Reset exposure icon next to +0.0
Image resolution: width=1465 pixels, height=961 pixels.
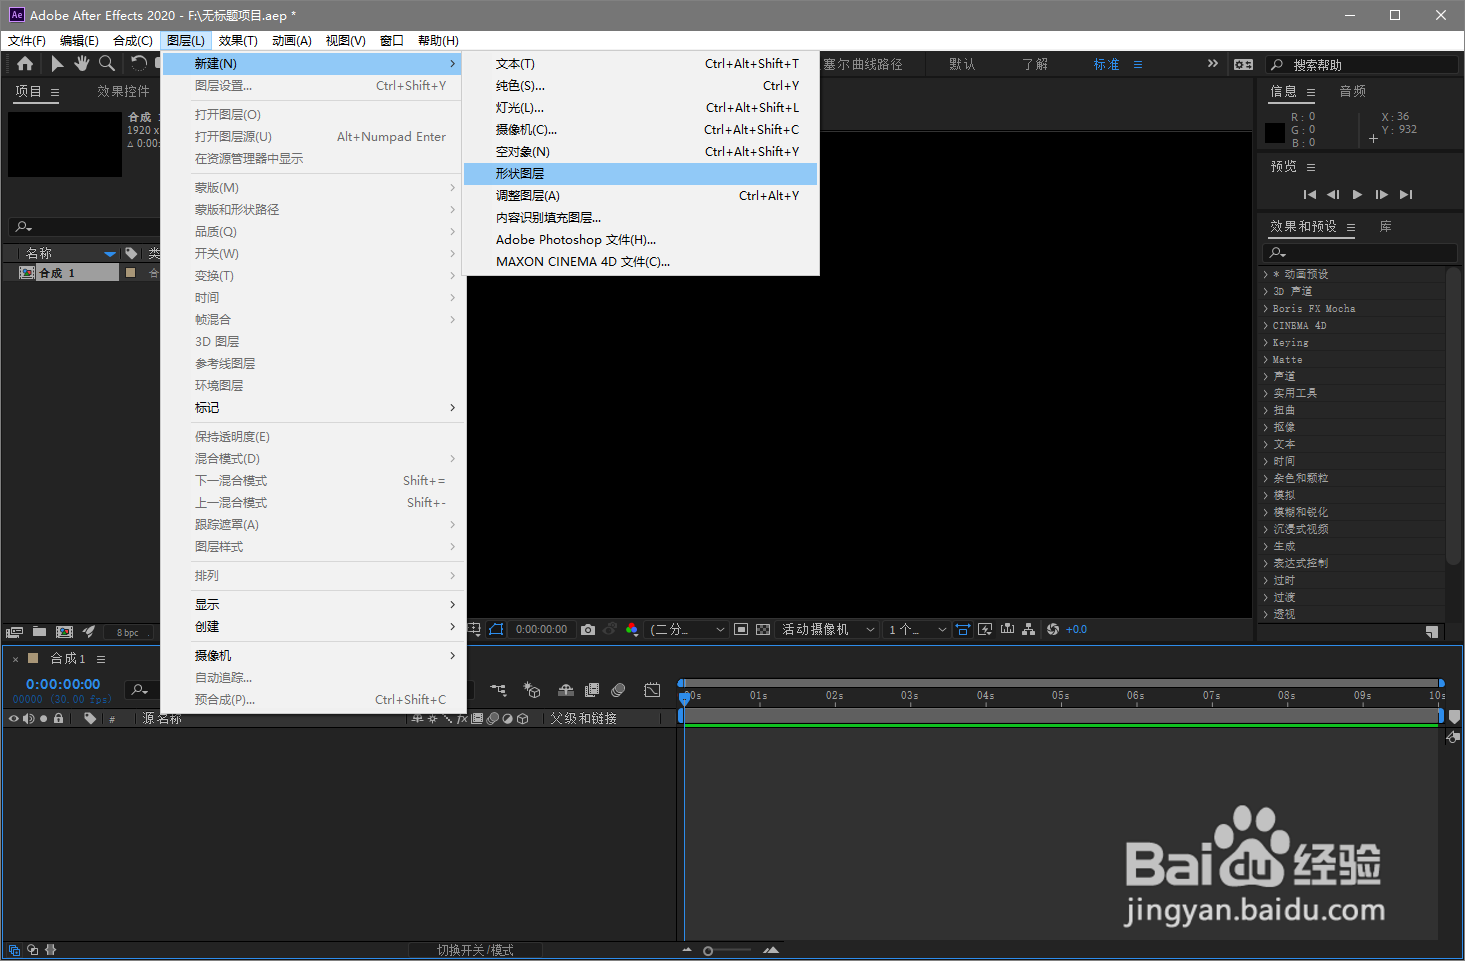click(x=1053, y=629)
